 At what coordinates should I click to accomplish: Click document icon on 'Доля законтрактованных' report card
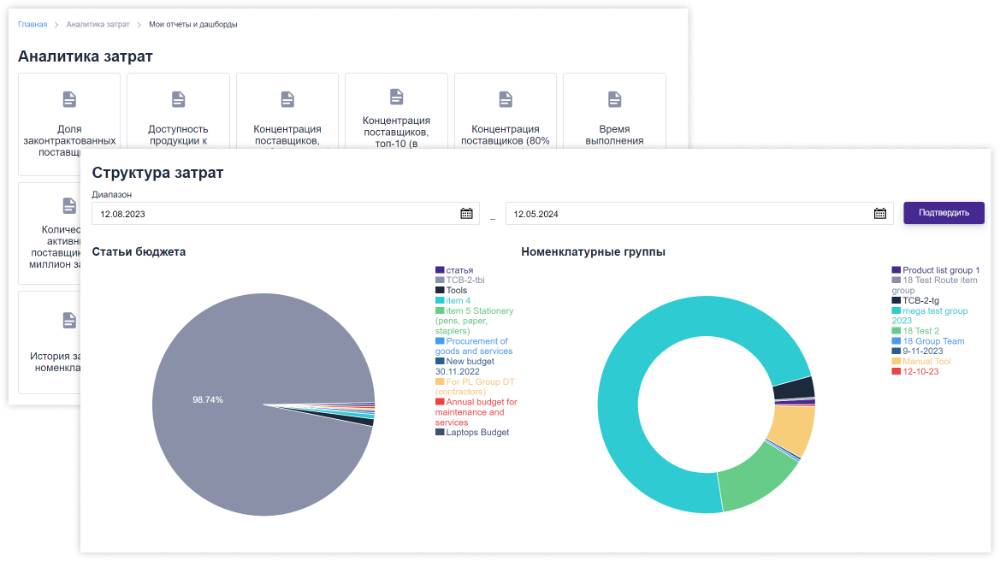click(69, 99)
